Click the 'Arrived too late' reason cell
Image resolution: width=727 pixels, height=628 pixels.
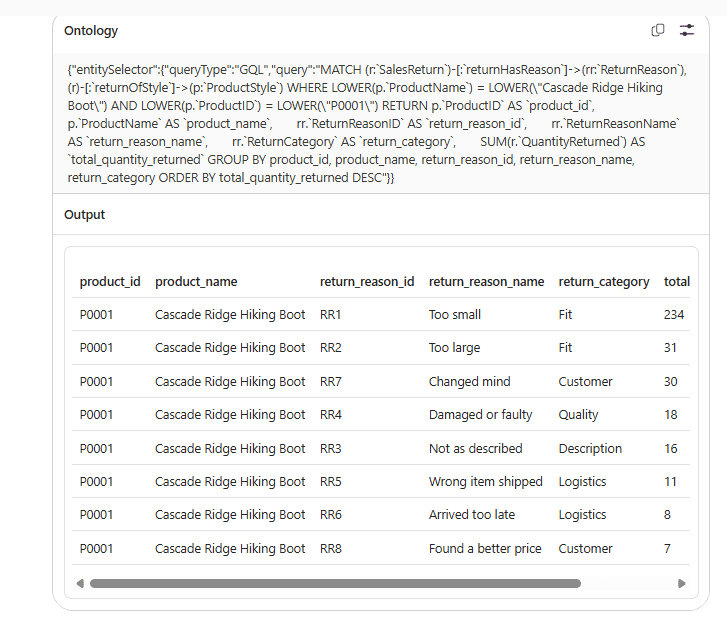[x=472, y=514]
